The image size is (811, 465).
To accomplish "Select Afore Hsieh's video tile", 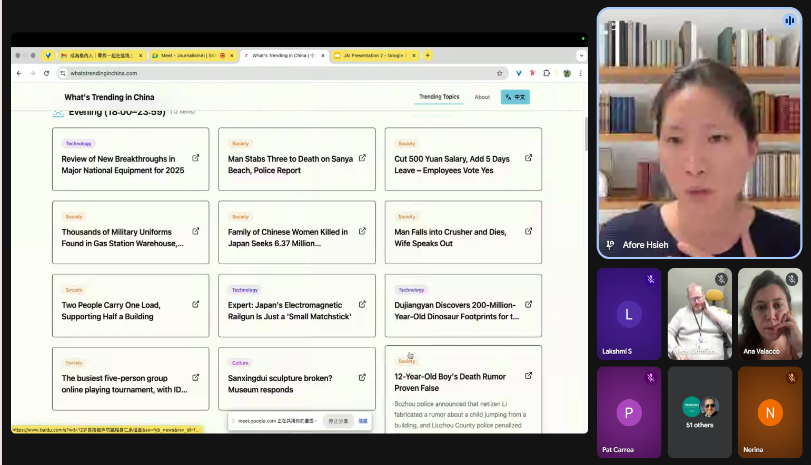I will (699, 133).
